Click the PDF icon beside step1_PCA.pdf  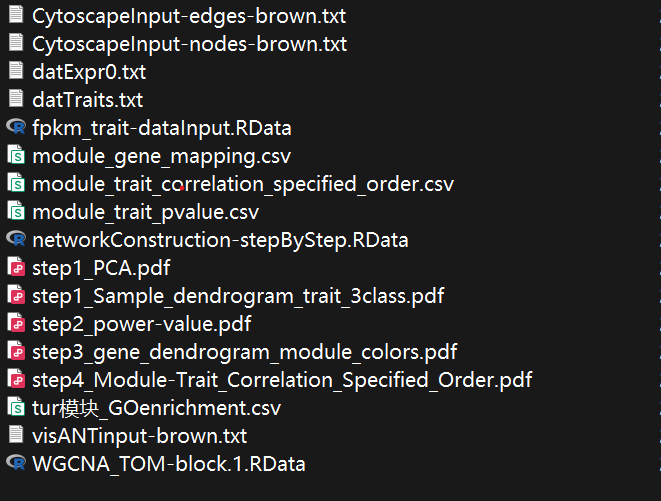tap(15, 268)
